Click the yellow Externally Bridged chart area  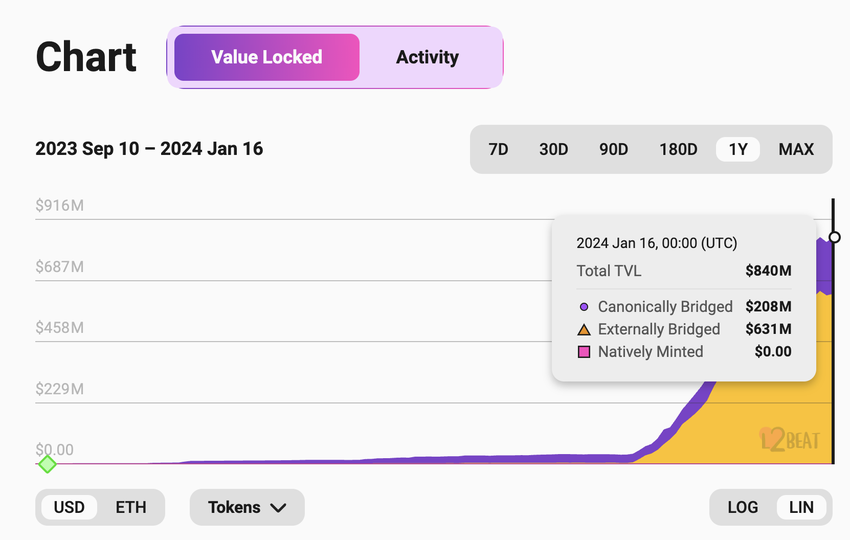coord(770,420)
